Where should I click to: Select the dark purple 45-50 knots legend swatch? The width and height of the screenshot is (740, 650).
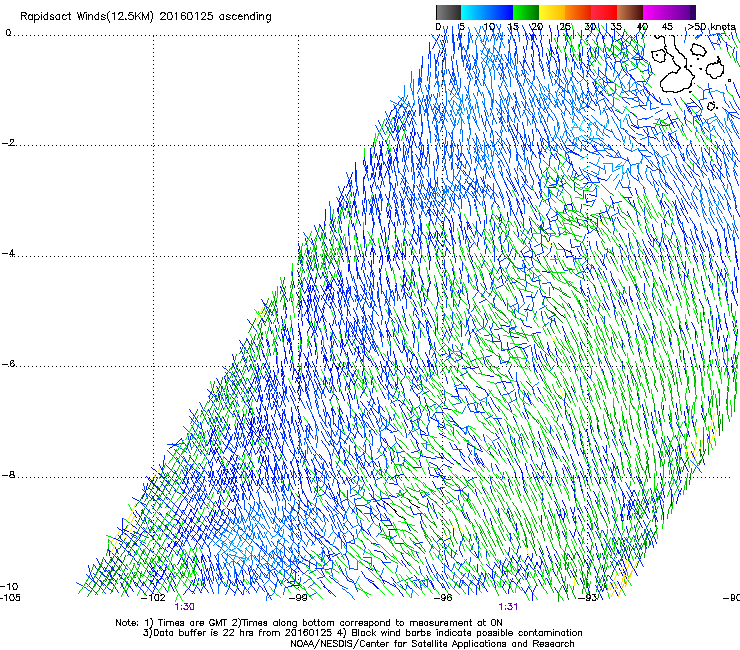(x=682, y=12)
